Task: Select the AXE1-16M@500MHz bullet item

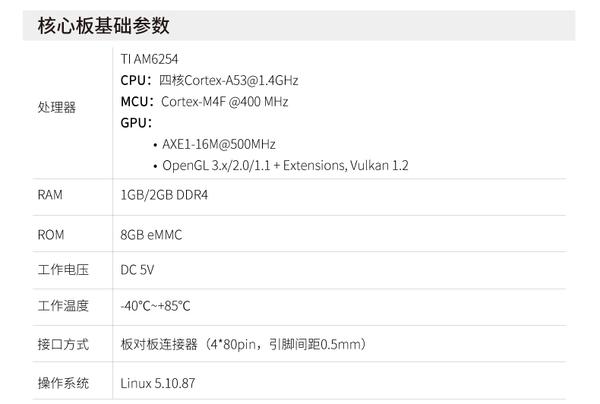Action: point(219,144)
